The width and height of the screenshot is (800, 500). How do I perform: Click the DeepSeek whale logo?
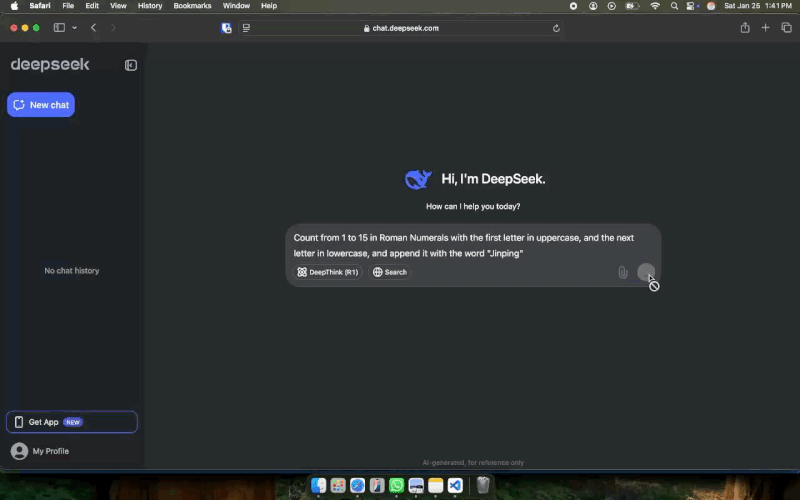(x=418, y=179)
